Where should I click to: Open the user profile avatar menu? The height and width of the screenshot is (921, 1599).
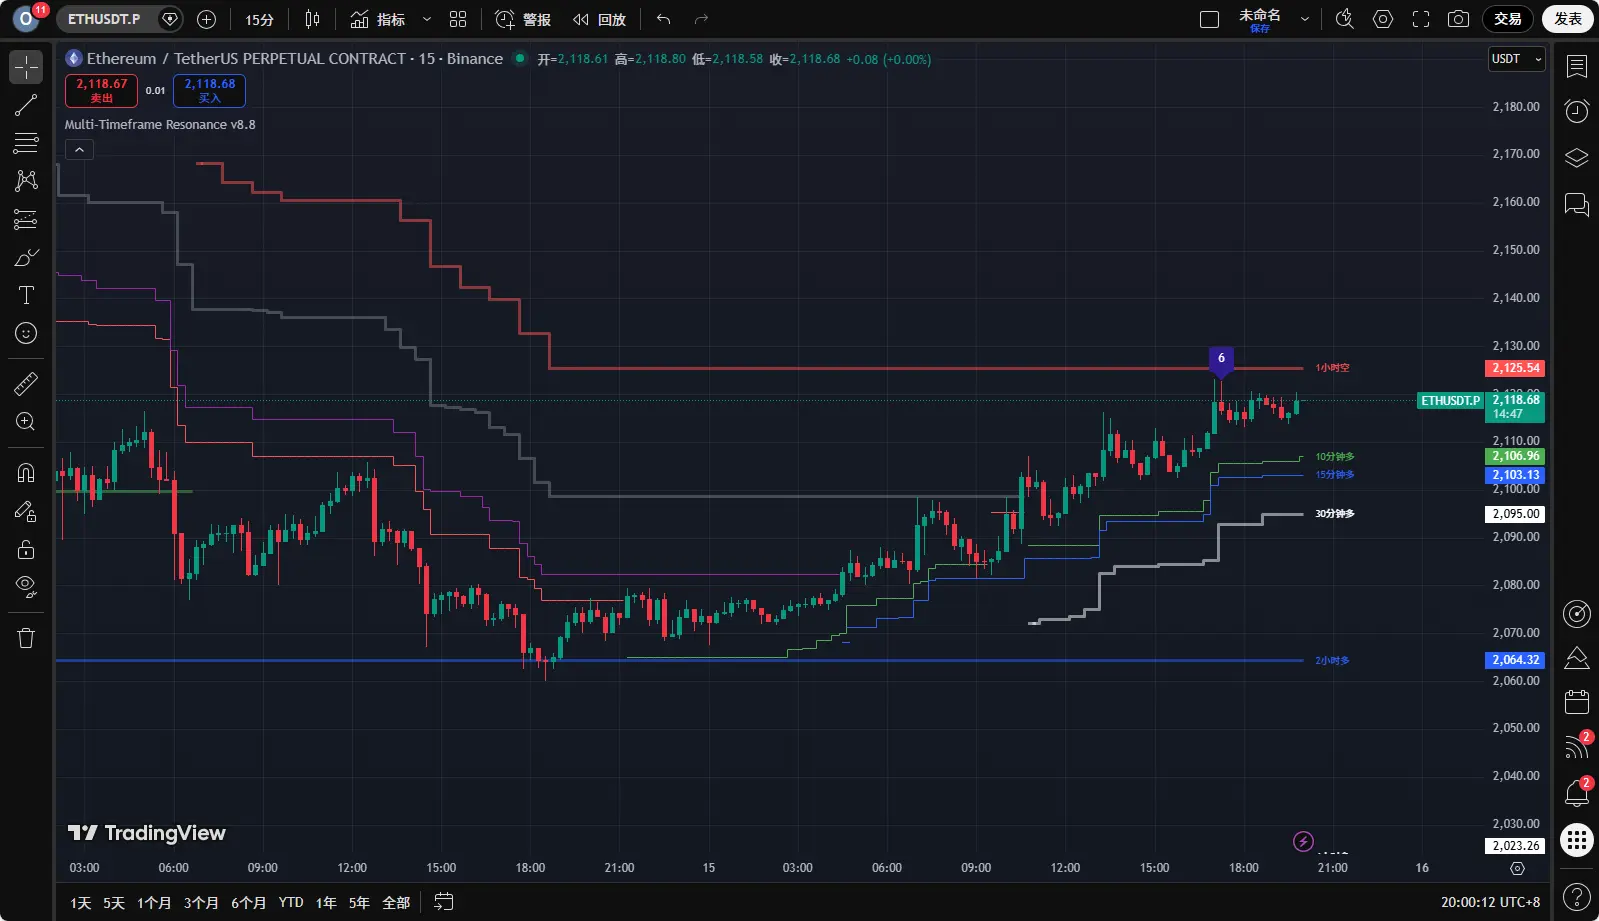26,19
